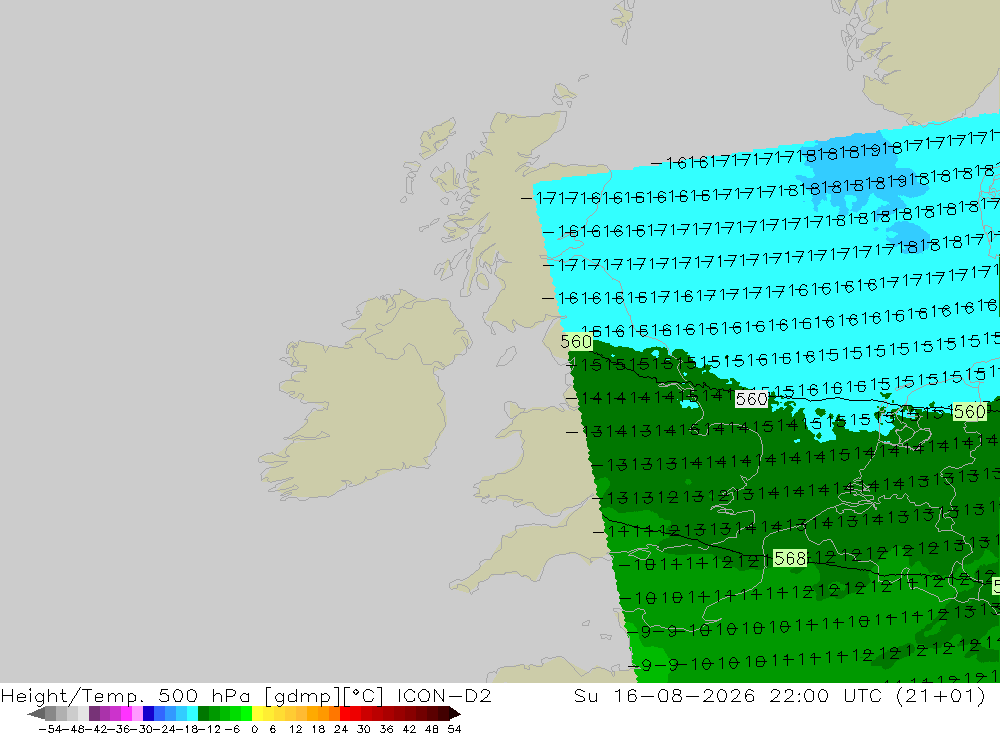1000x733 pixels.
Task: Click the bright yellow legend swatch
Action: click(x=258, y=714)
